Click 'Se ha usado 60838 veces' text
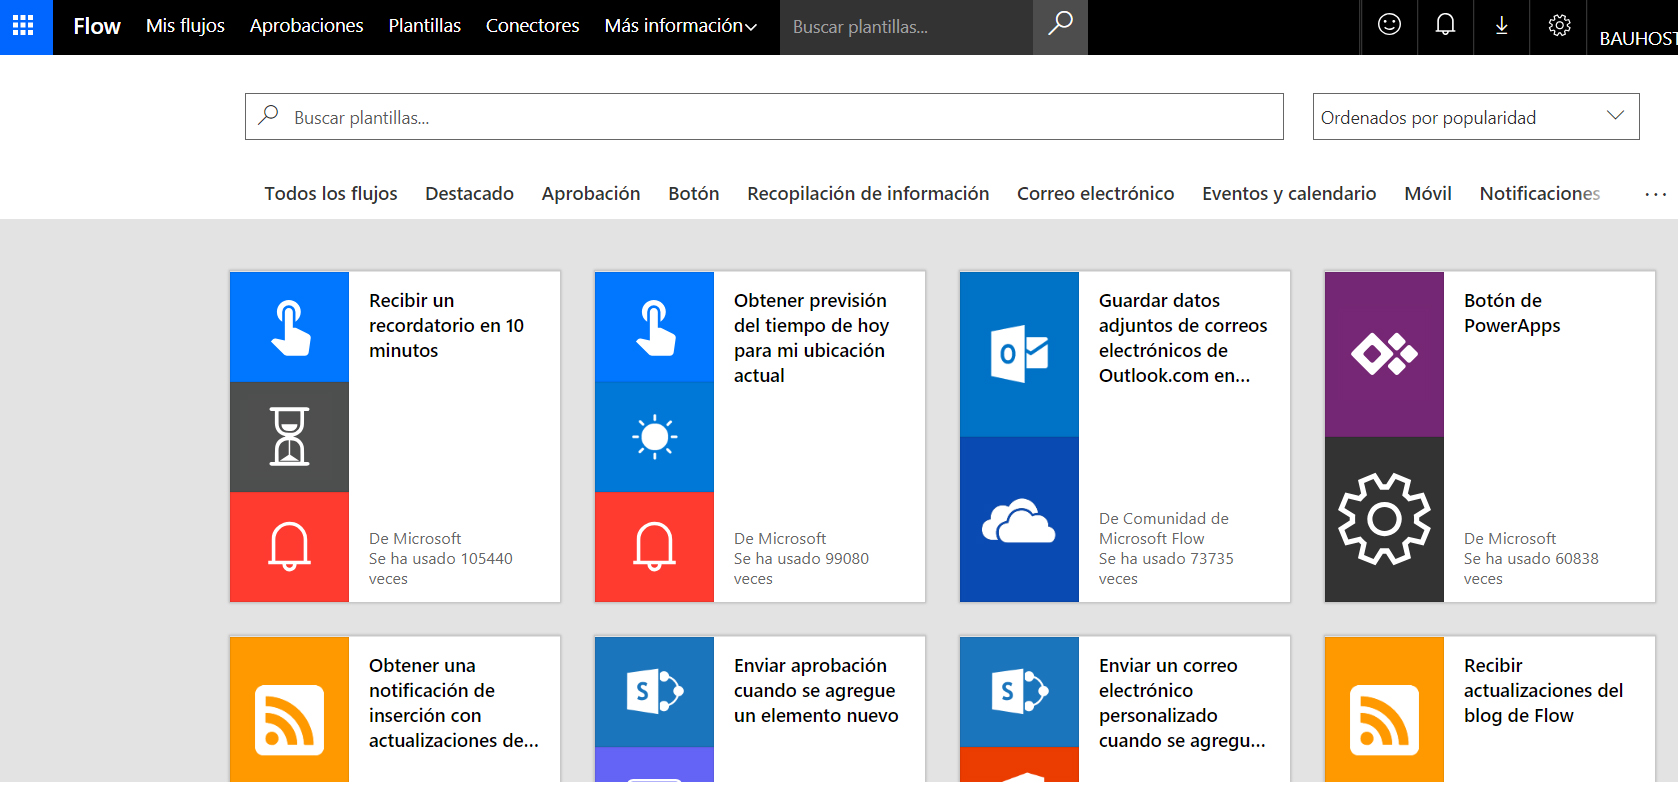The image size is (1678, 798). [x=1532, y=569]
